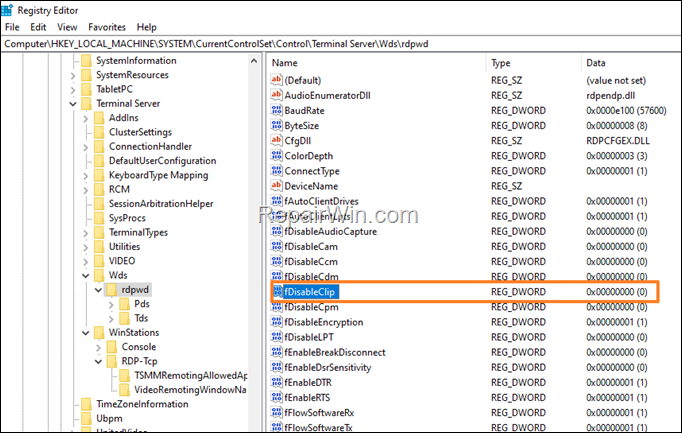The width and height of the screenshot is (682, 433).
Task: Click the Registry Editor app icon in title bar
Action: coord(7,10)
